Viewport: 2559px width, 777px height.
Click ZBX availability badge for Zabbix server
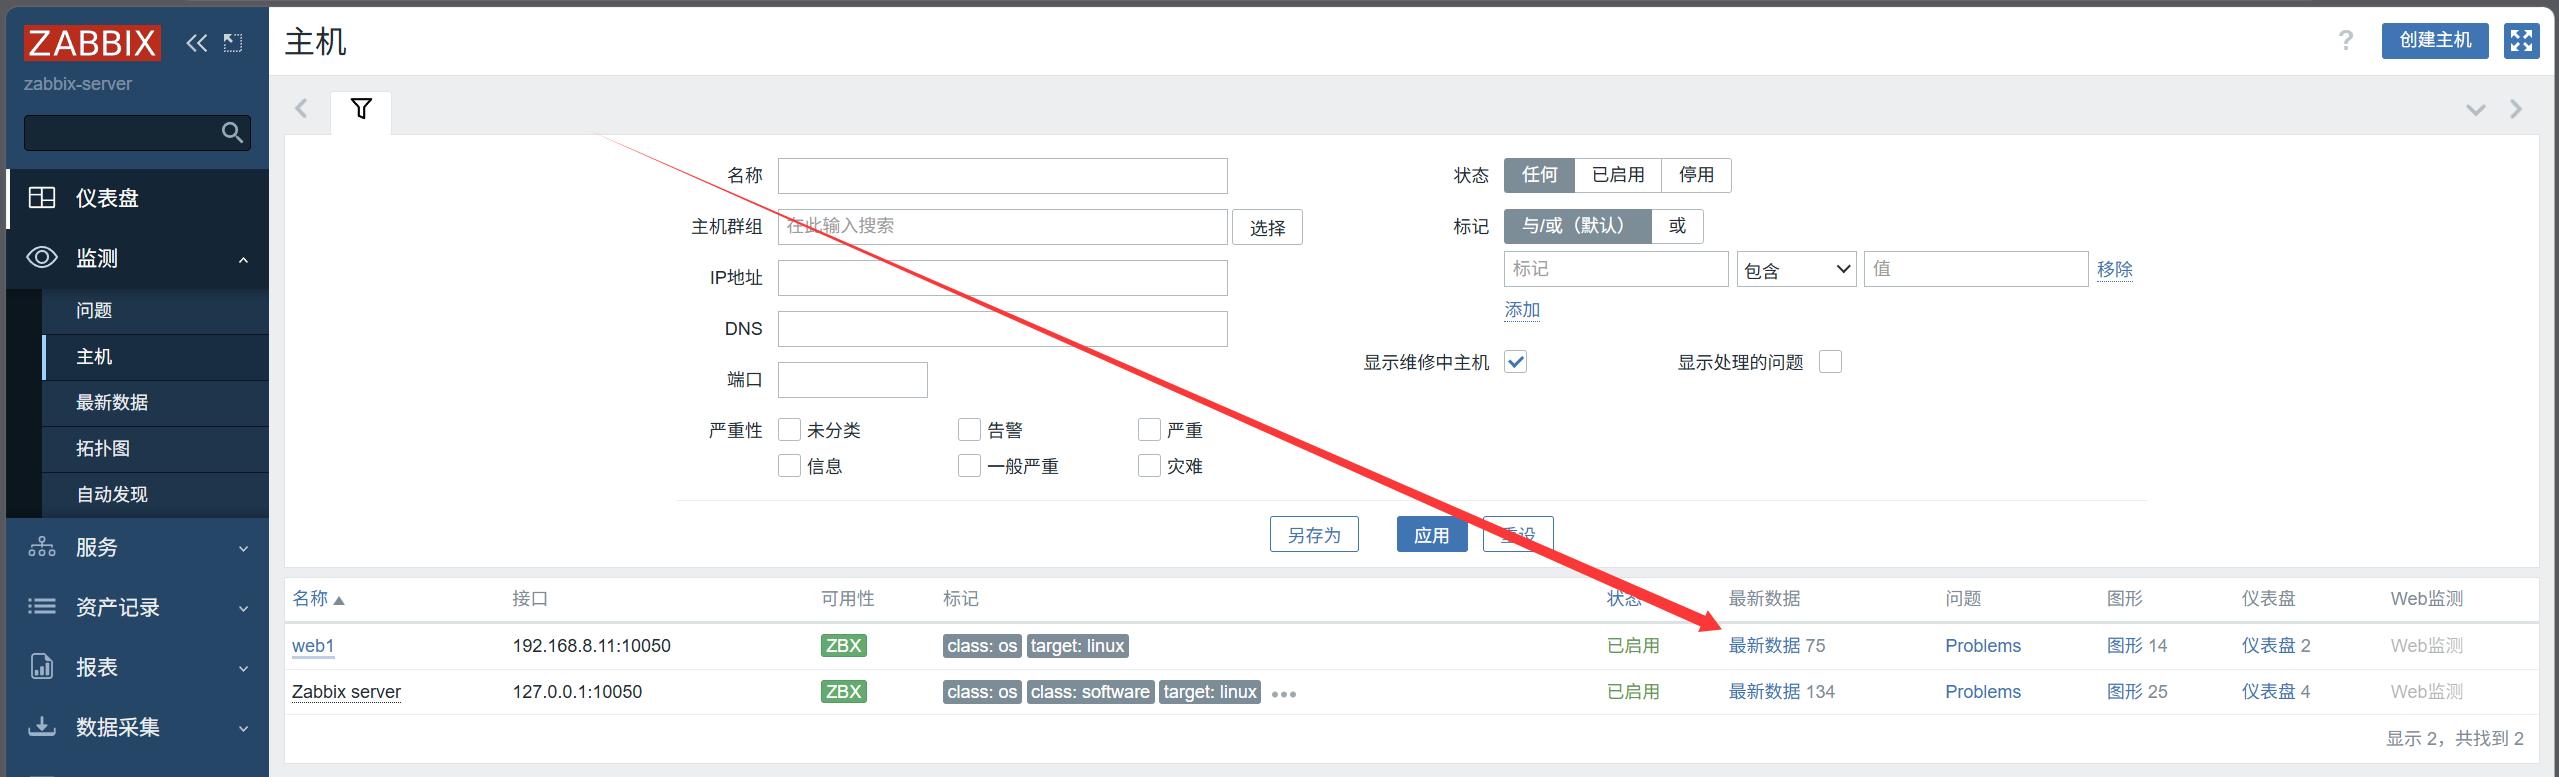843,691
